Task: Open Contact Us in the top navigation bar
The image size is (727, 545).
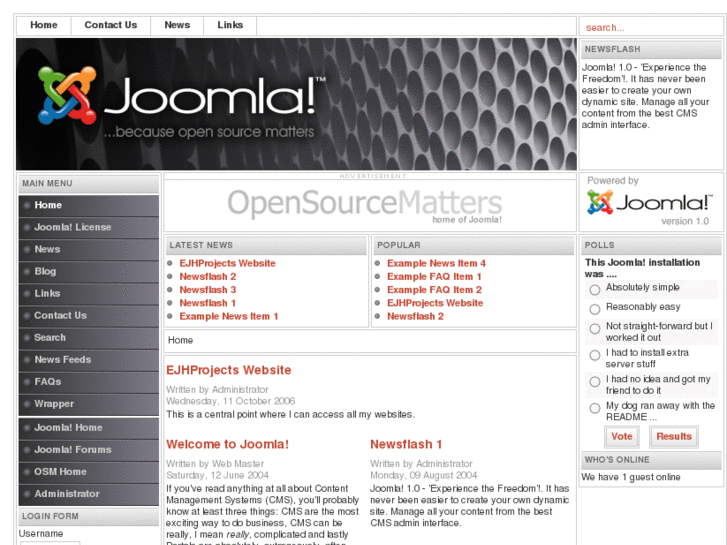Action: 111,26
